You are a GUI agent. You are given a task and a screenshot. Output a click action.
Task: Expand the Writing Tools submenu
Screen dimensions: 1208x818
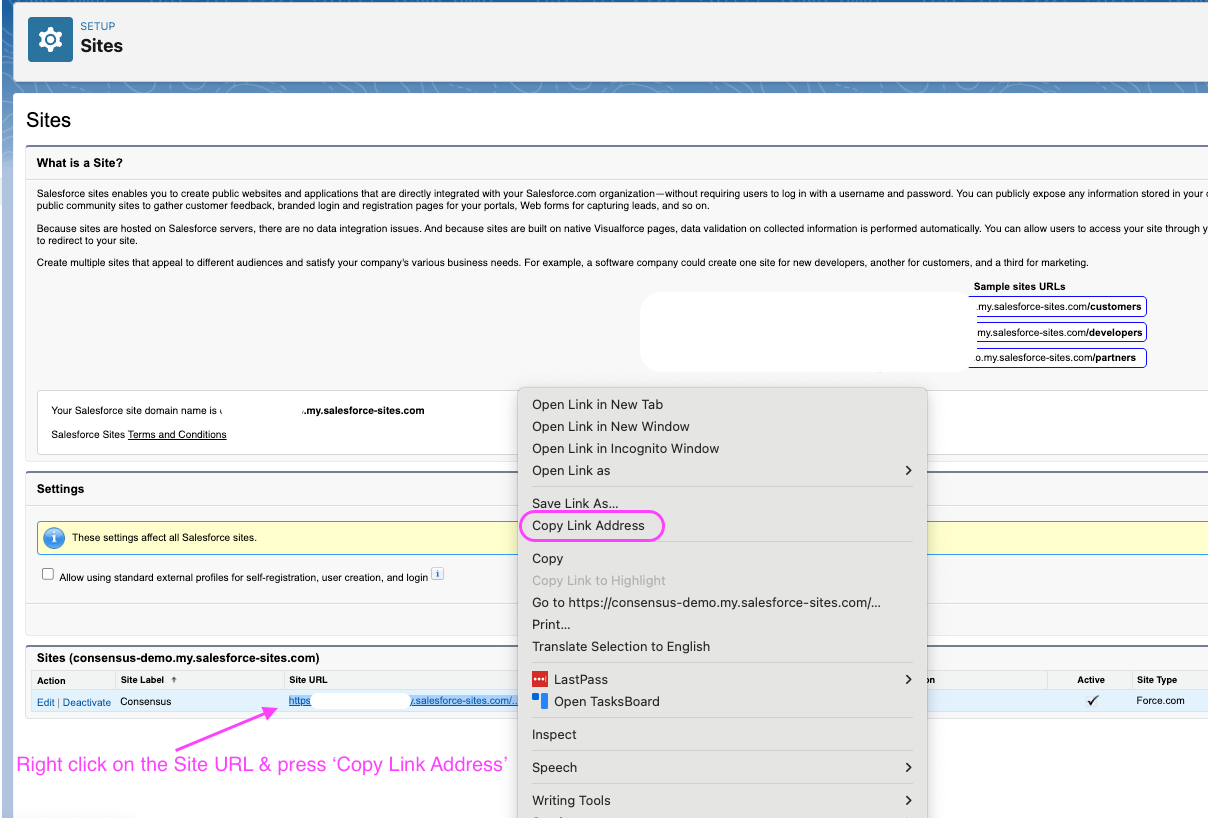[908, 800]
